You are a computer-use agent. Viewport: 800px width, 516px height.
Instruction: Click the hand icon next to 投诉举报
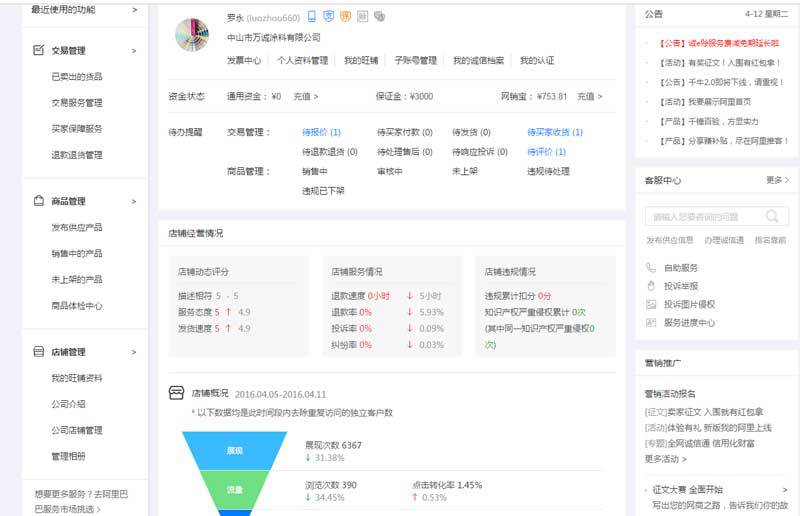(x=651, y=286)
